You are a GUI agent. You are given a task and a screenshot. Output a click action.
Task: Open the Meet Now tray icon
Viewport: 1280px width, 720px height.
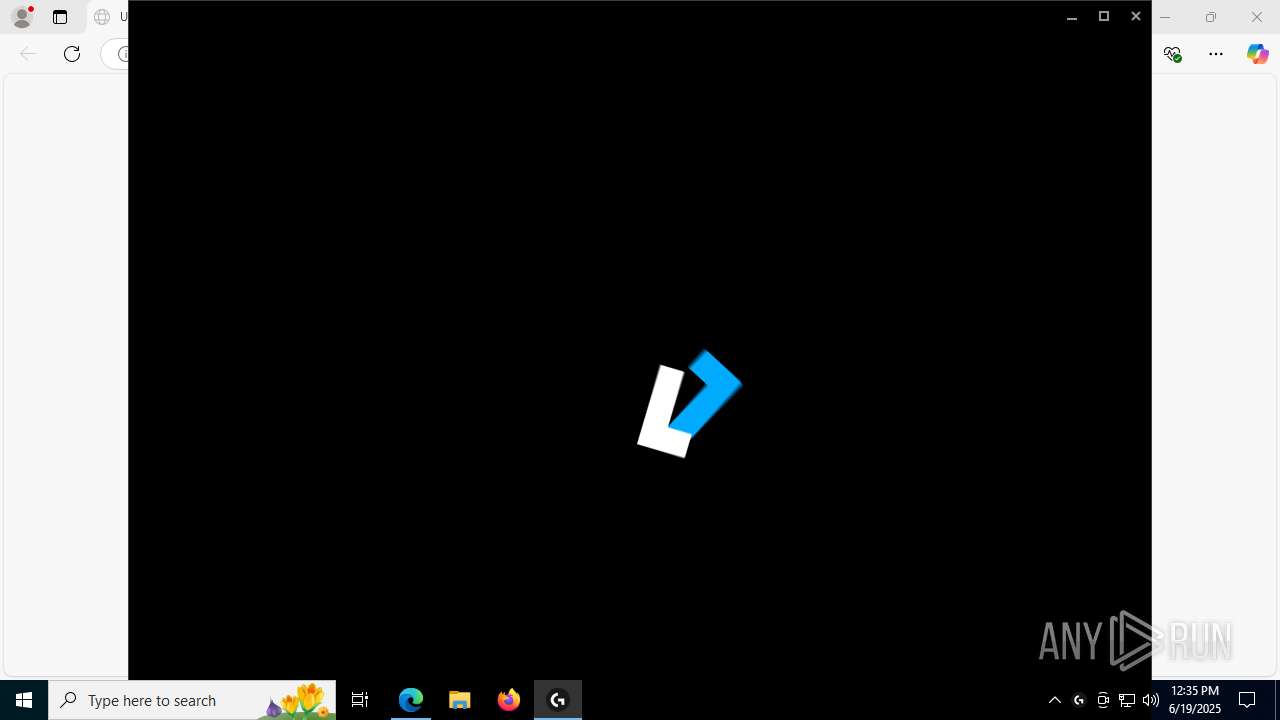coord(1103,700)
